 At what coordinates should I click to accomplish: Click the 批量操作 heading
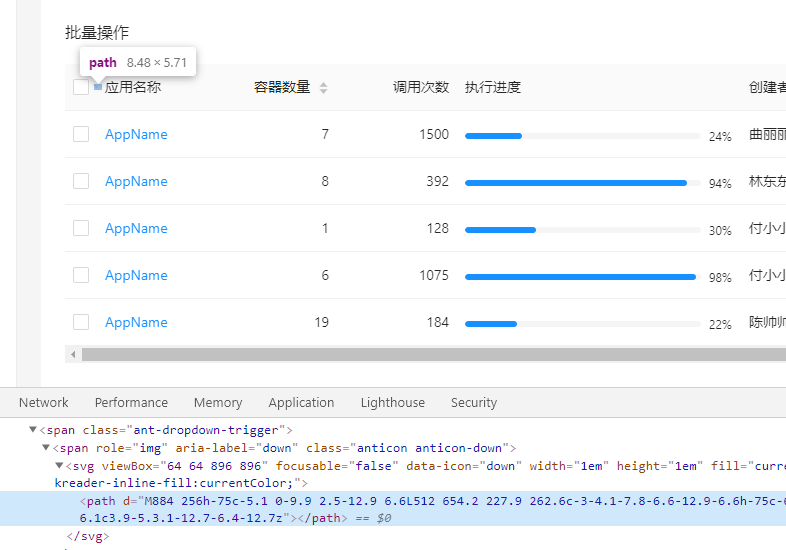(x=97, y=33)
